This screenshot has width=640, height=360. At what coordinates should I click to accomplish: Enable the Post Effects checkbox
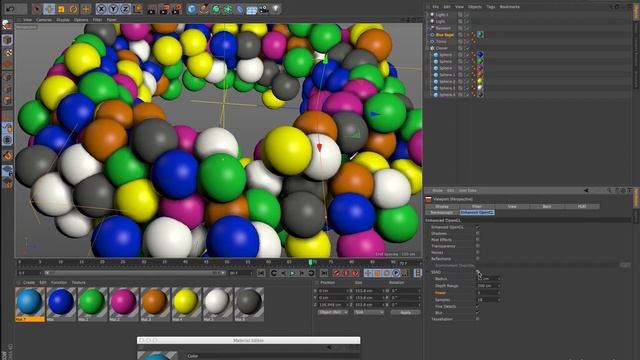point(477,240)
